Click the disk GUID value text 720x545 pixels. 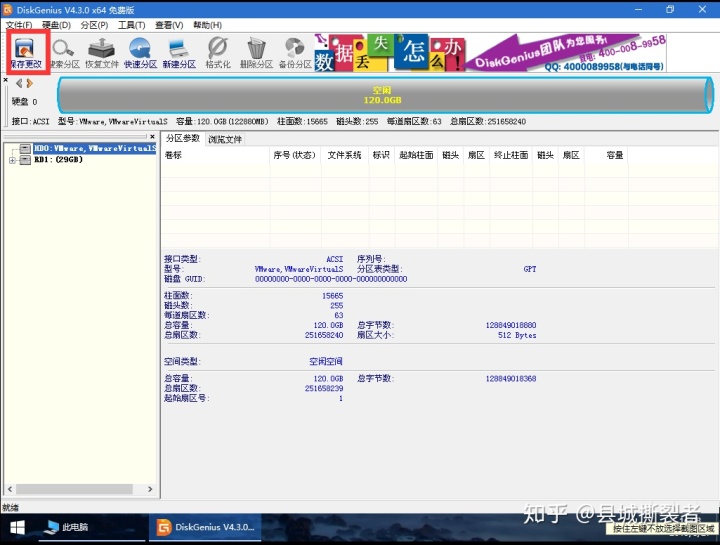(331, 279)
